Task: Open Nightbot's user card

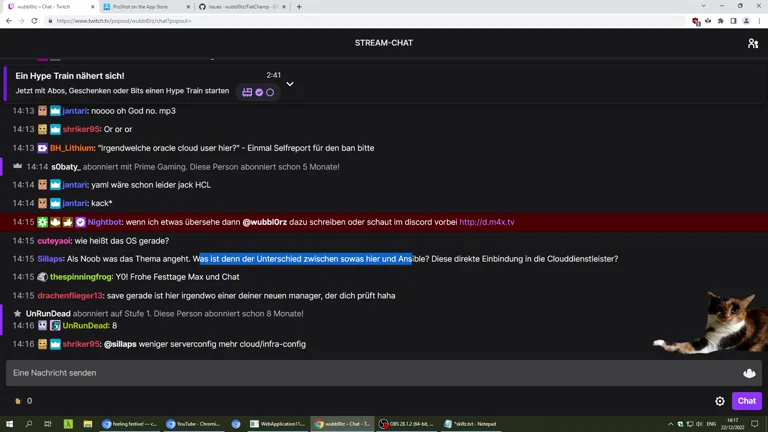Action: tap(104, 222)
